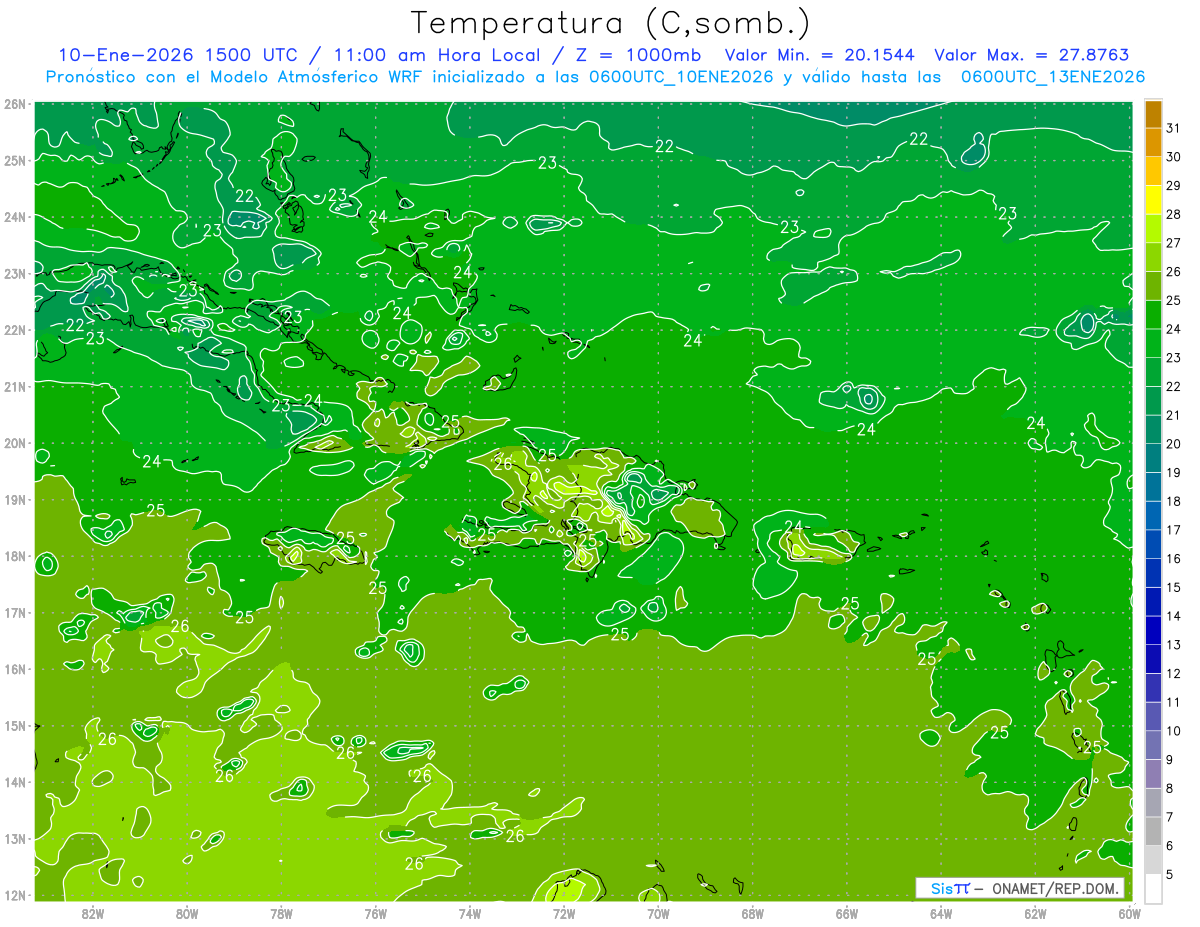
Task: Click valid-until time "0600UTC_13ENE2026"
Action: 1053,77
